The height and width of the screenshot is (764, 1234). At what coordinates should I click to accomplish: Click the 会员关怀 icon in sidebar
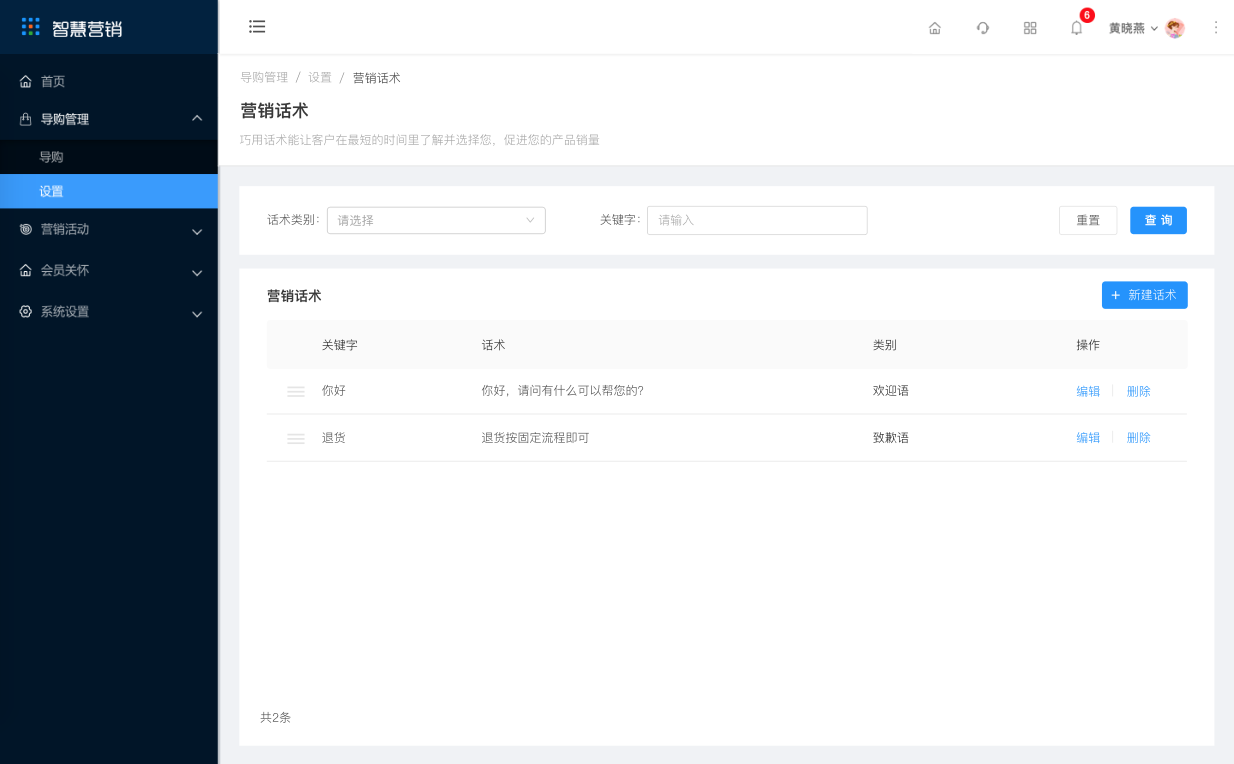pyautogui.click(x=26, y=270)
